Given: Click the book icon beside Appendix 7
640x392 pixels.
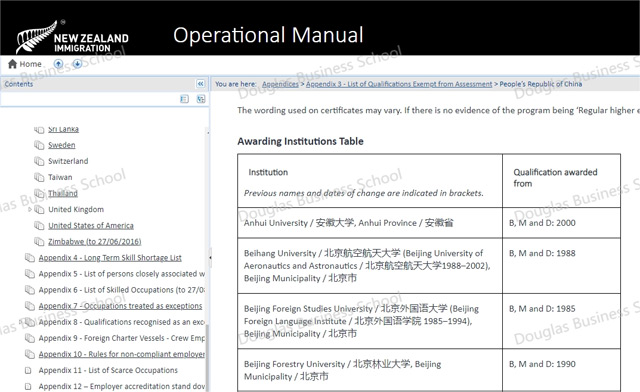Looking at the screenshot, I should (x=30, y=306).
